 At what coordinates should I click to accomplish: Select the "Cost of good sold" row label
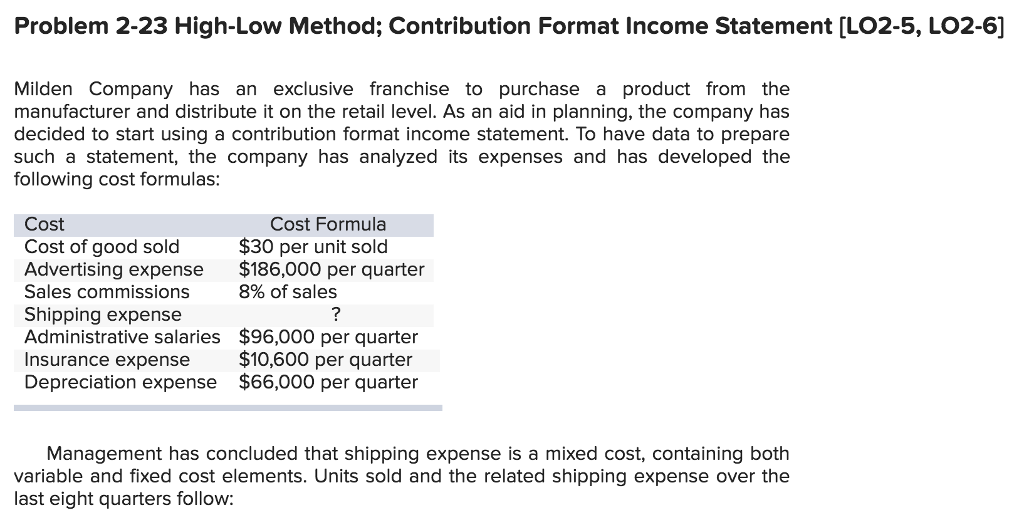pyautogui.click(x=102, y=247)
